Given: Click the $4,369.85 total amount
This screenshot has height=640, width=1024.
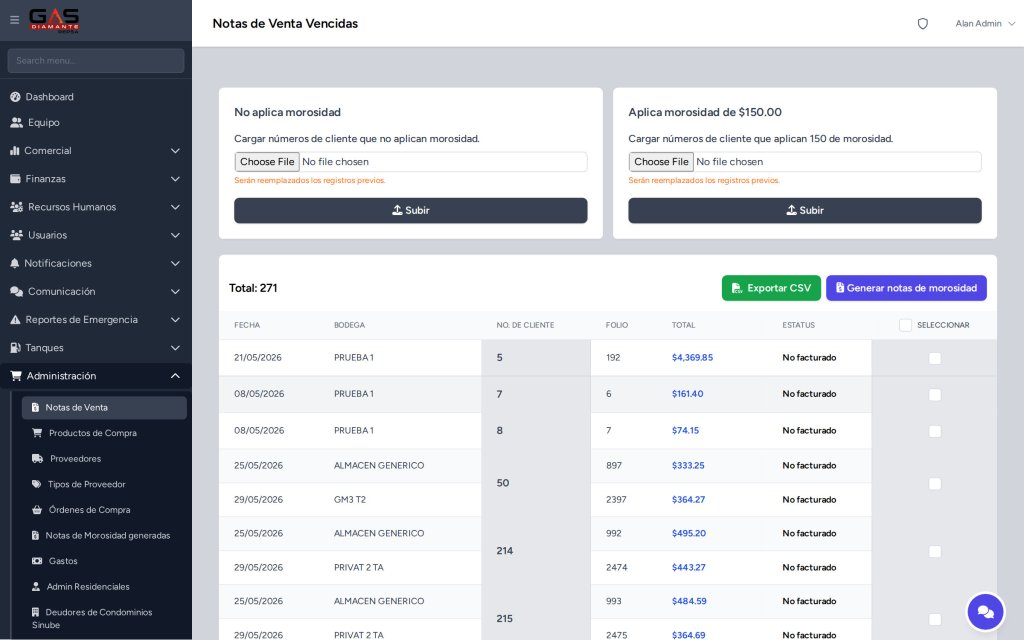Looking at the screenshot, I should 692,357.
